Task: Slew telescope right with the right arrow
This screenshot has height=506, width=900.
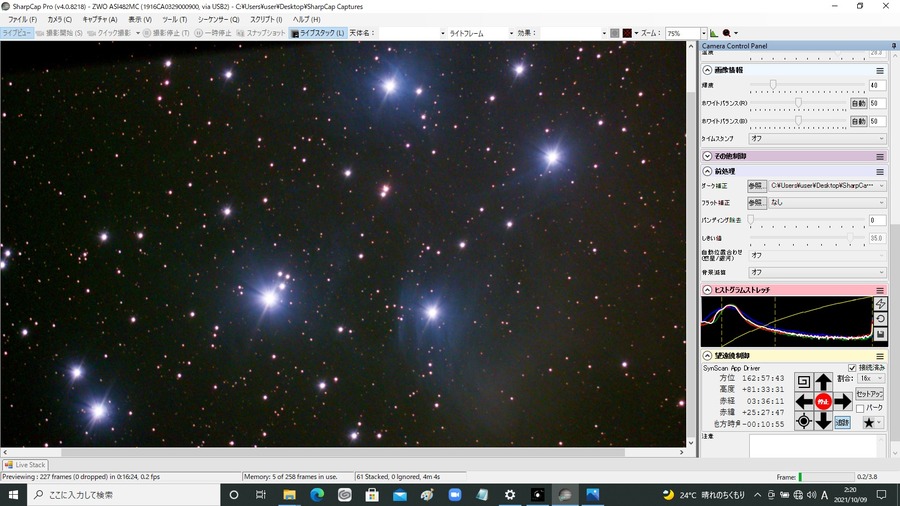Action: coord(843,402)
